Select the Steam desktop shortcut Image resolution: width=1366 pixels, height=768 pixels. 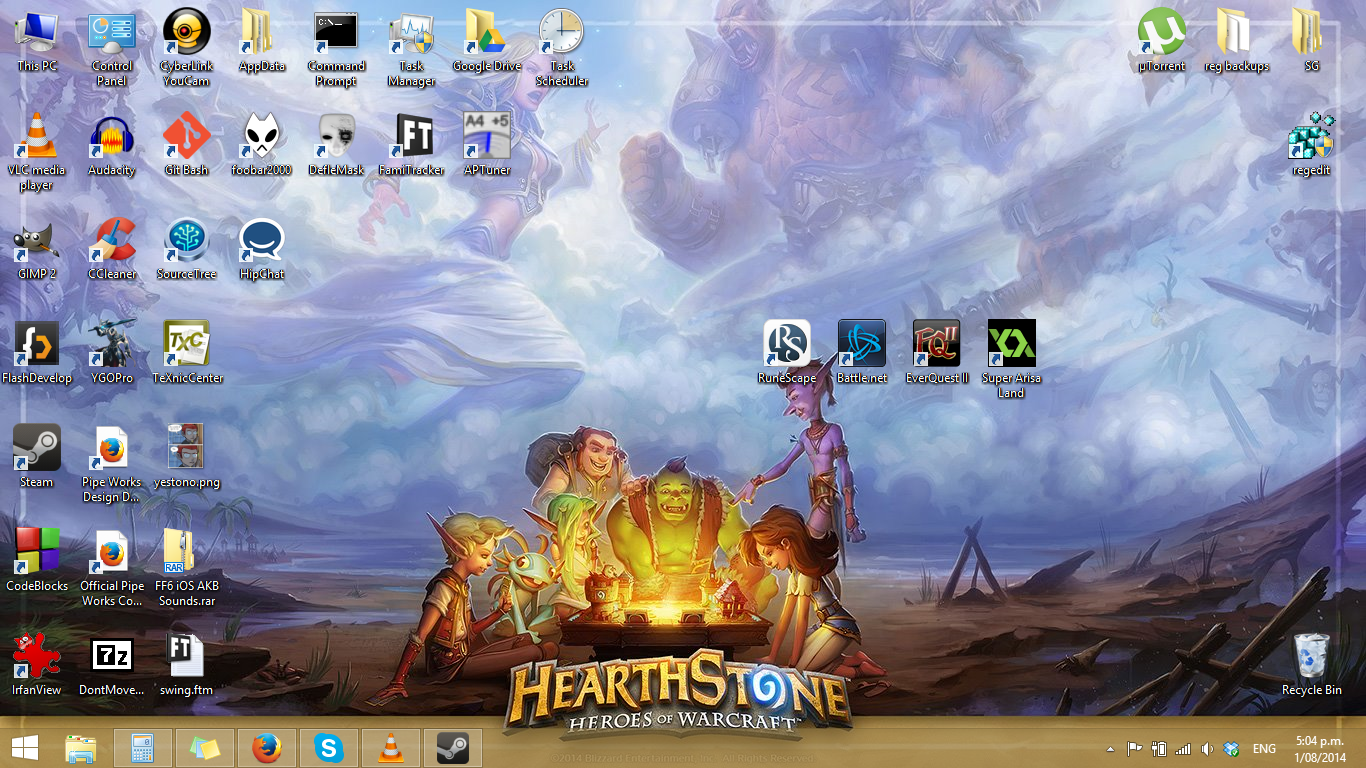tap(37, 457)
